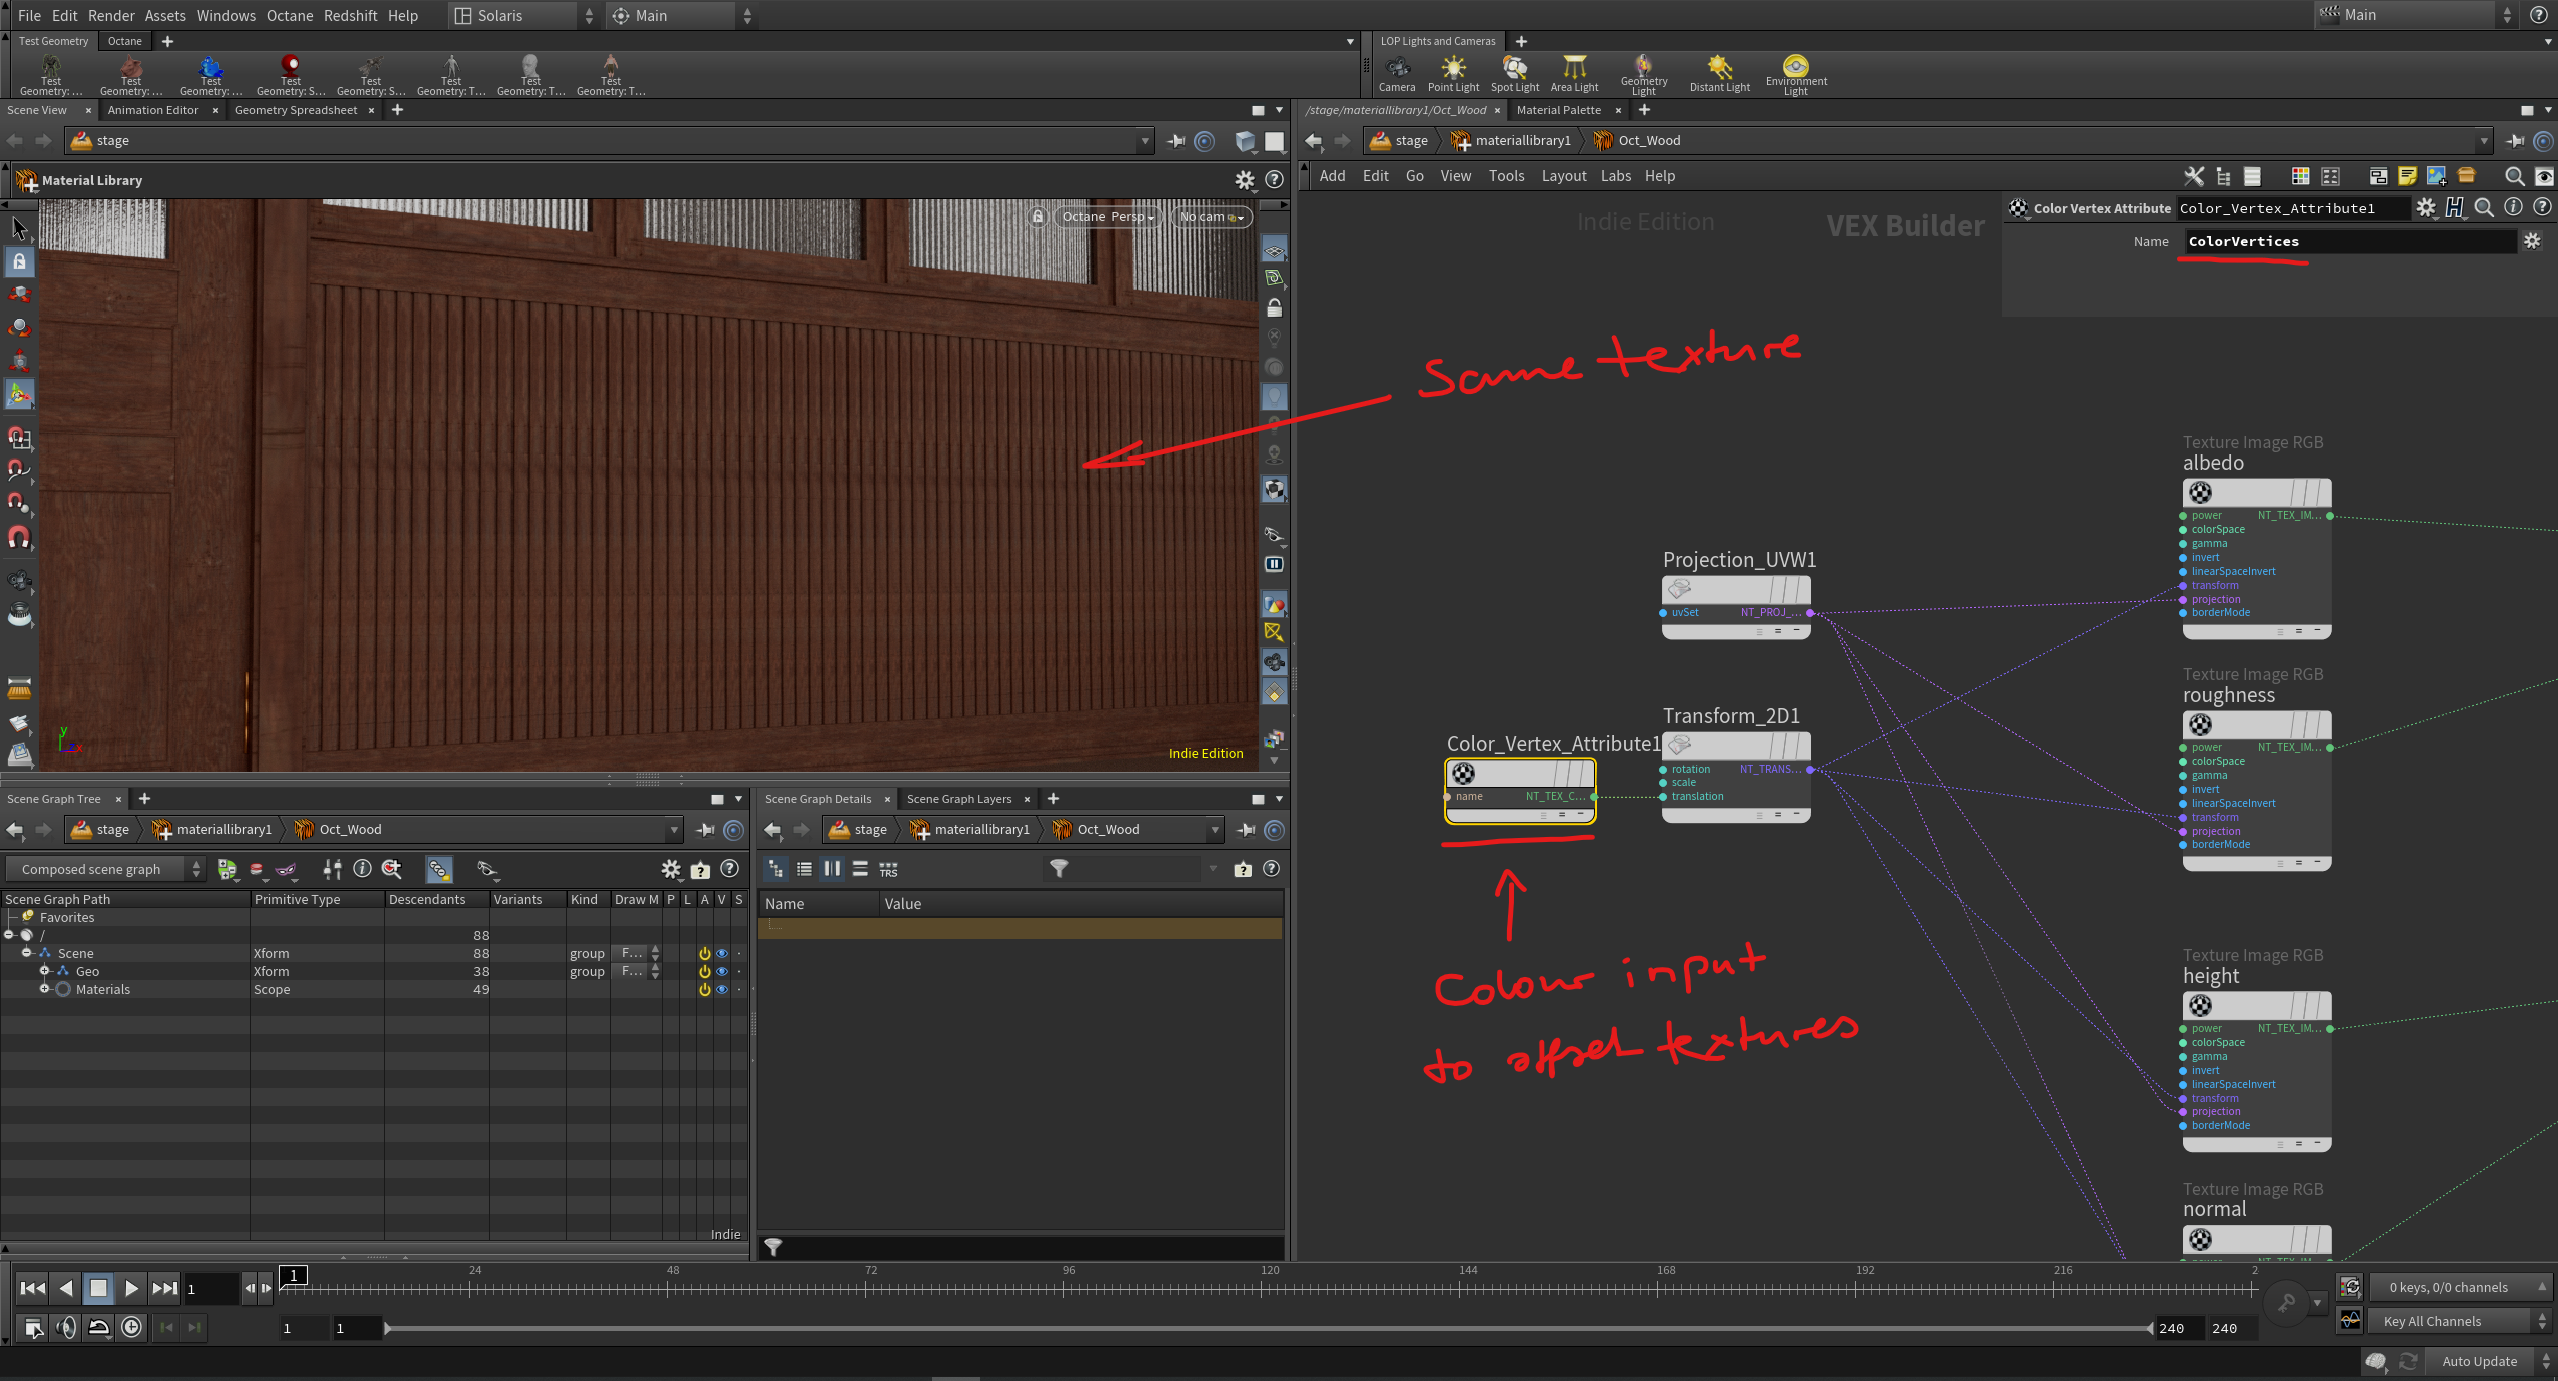Expand the Materials tree item

pos(44,989)
